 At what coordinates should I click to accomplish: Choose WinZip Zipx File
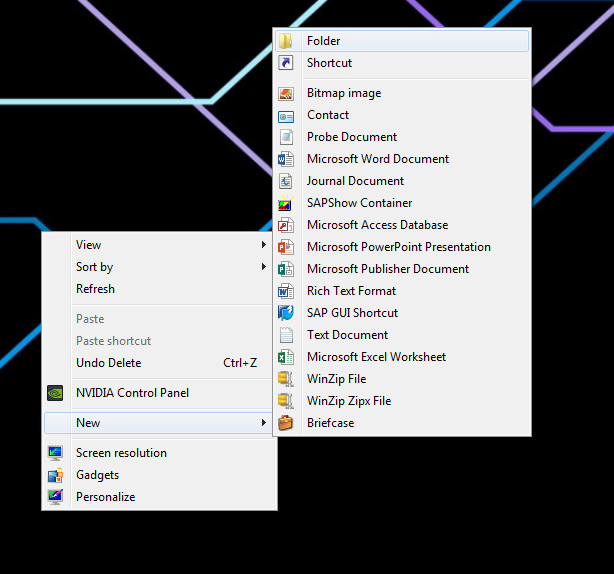click(402, 401)
